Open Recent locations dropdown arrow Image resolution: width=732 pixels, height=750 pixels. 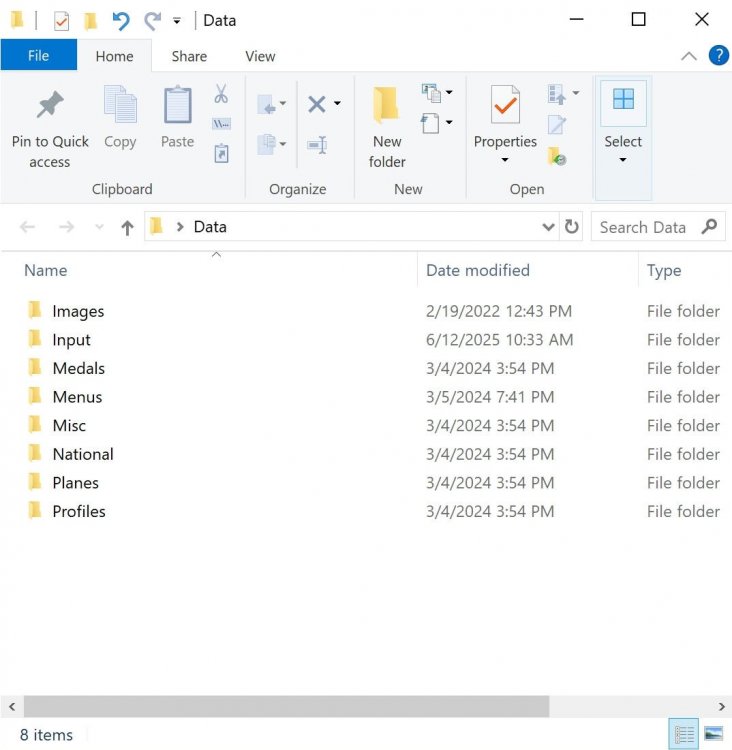tap(99, 227)
